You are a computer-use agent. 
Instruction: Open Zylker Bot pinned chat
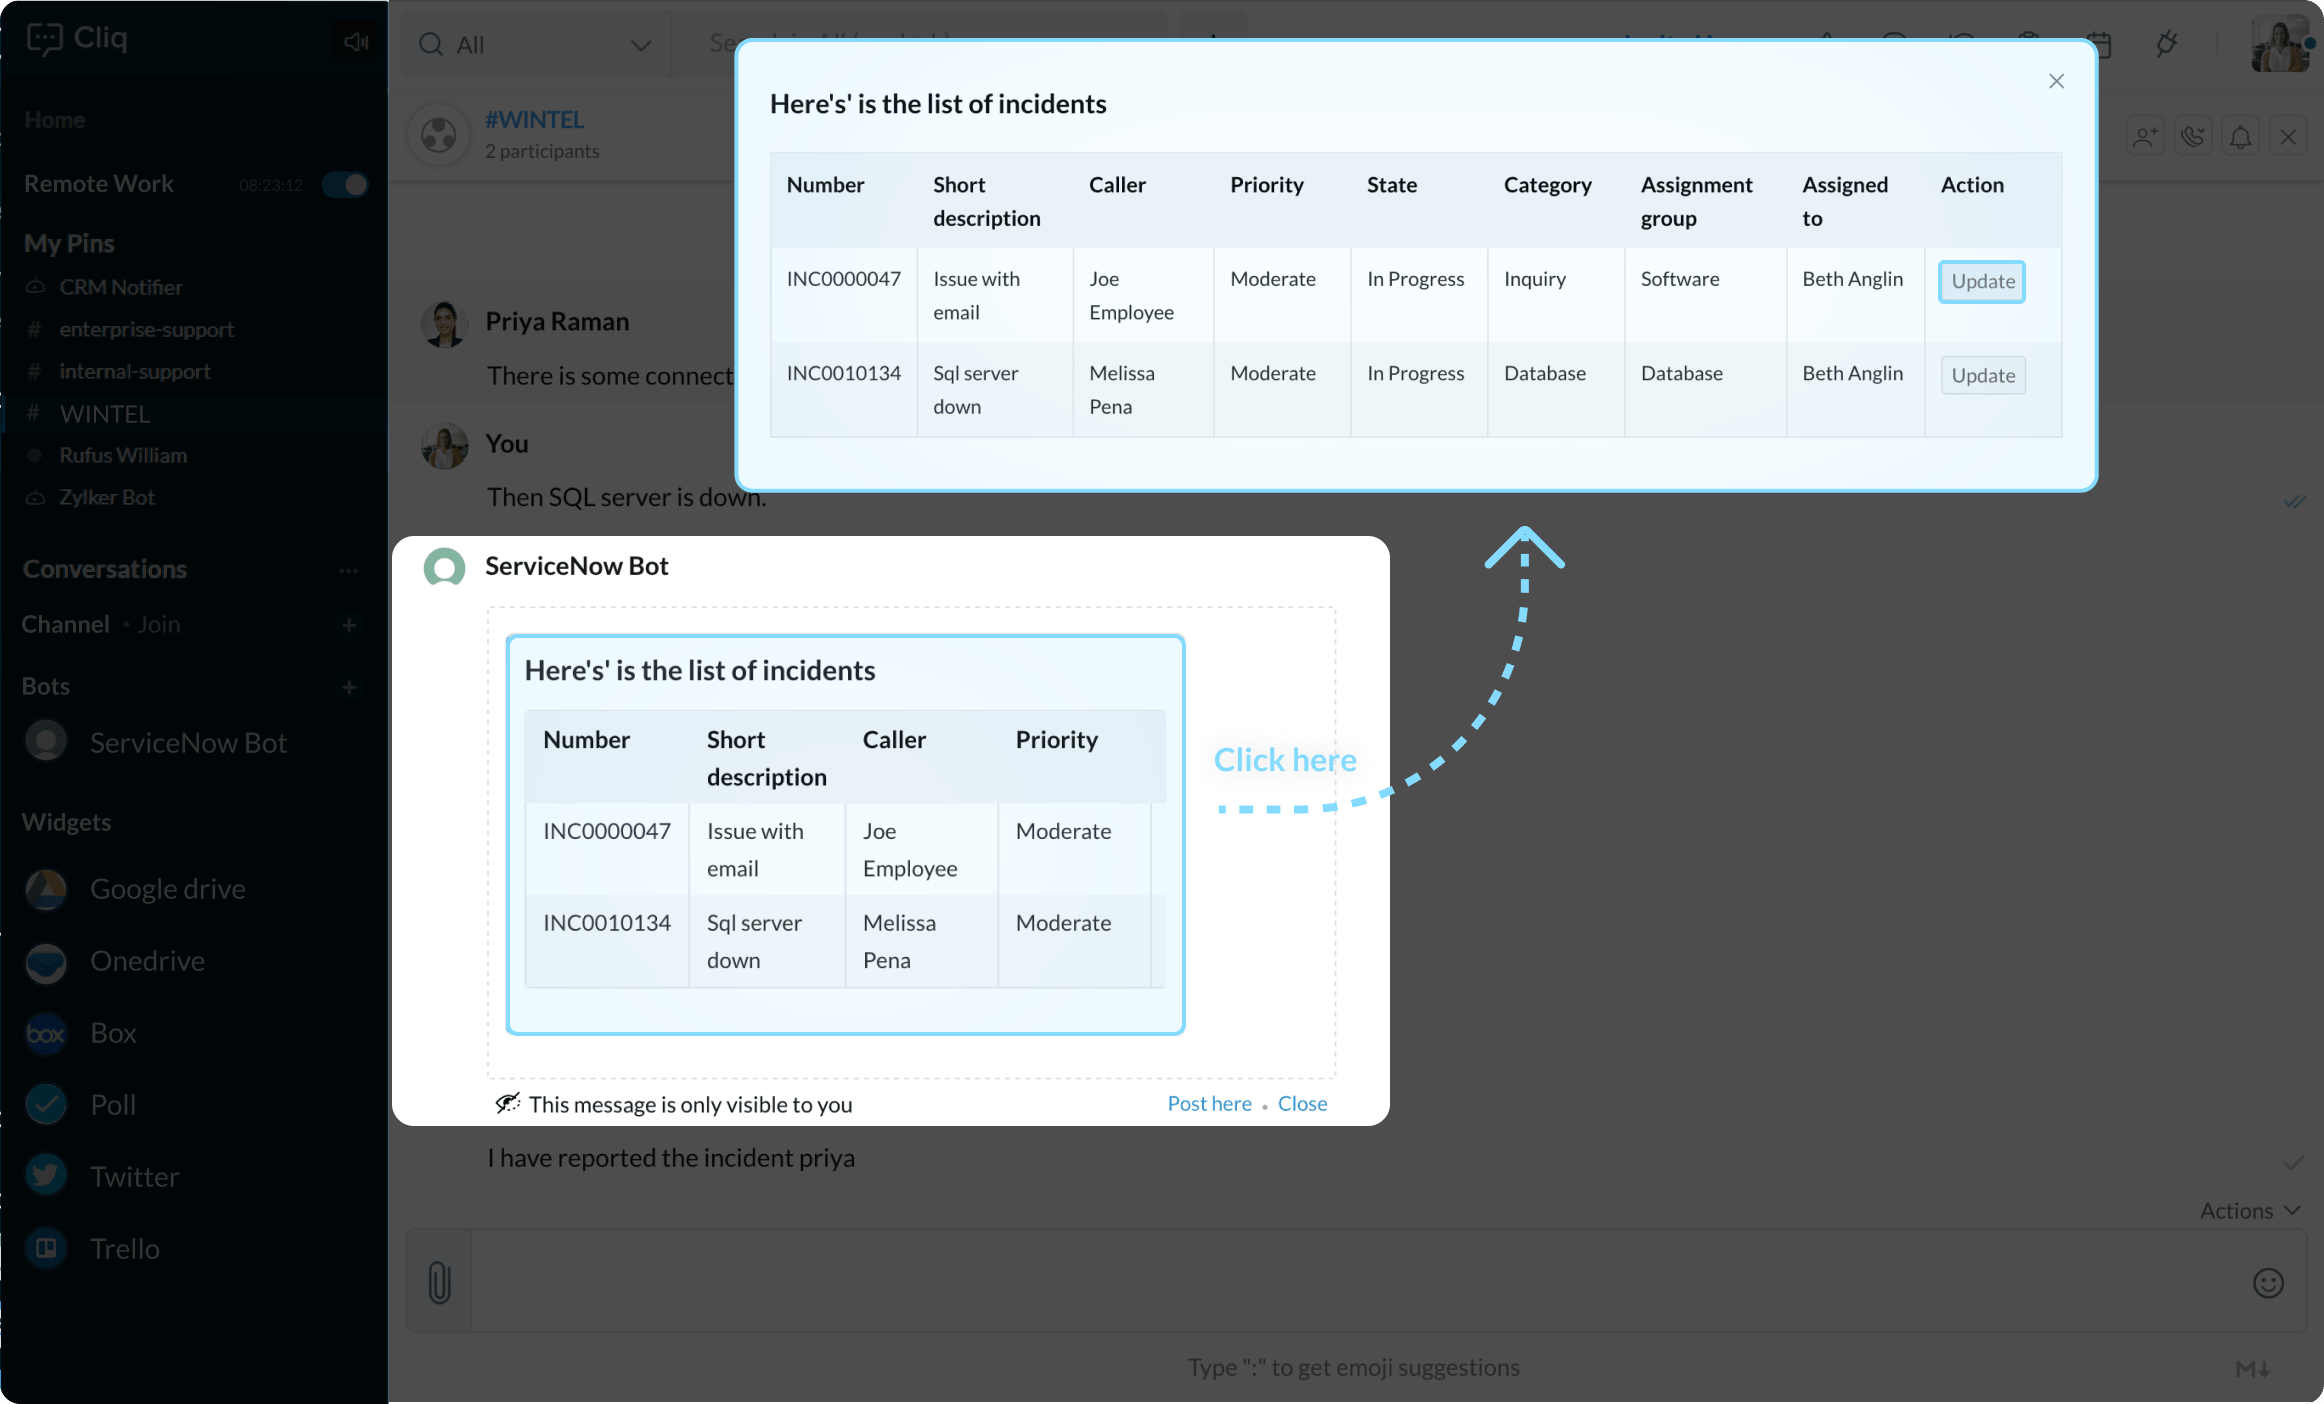pos(106,497)
